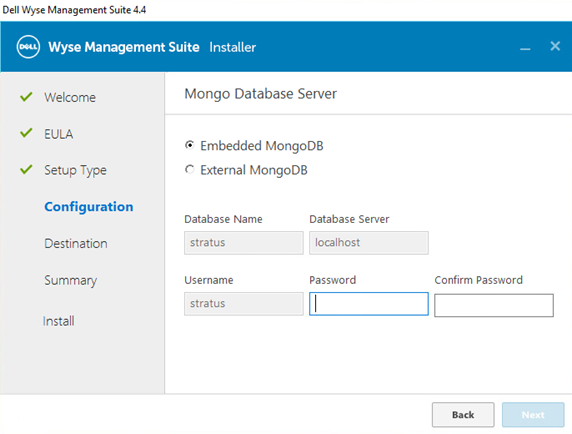This screenshot has width=572, height=434.
Task: Click the Next button
Action: [533, 415]
